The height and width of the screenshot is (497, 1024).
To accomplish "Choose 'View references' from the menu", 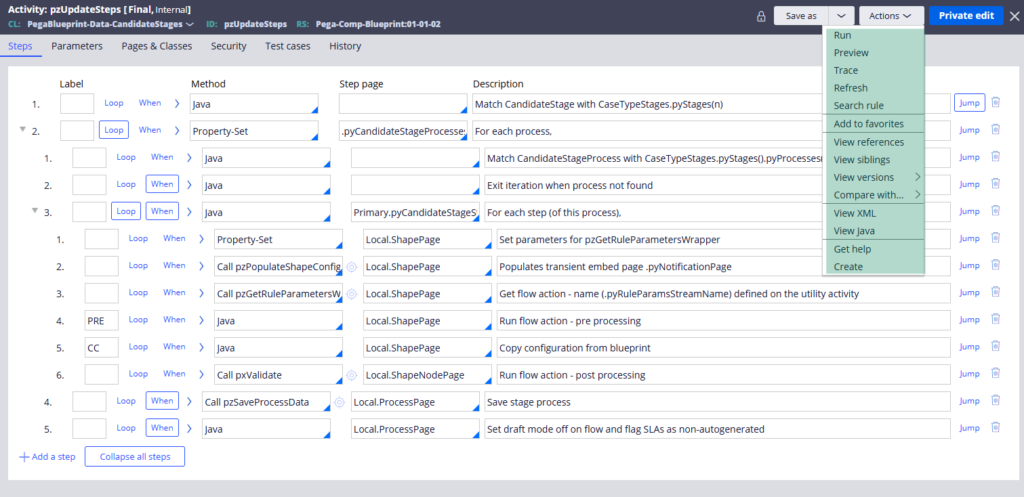I will [873, 142].
